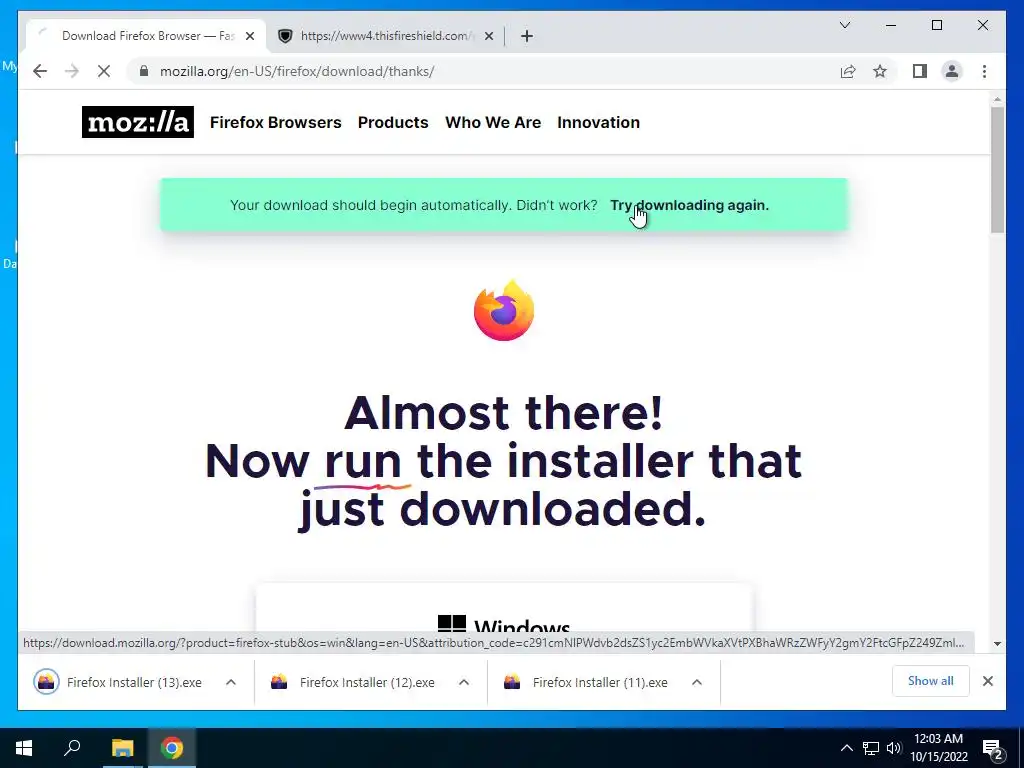Expand options for Firefox Installer (11).exe
The image size is (1024, 768).
click(x=697, y=682)
